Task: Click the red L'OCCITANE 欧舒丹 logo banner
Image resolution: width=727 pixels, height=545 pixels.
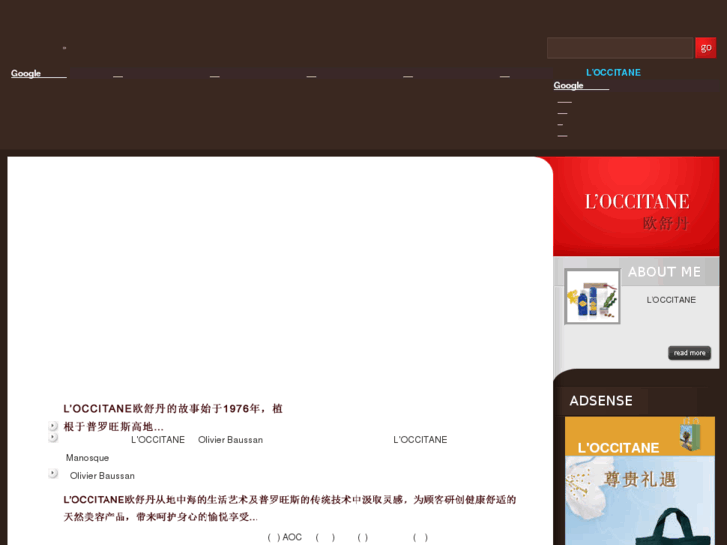Action: (x=636, y=206)
